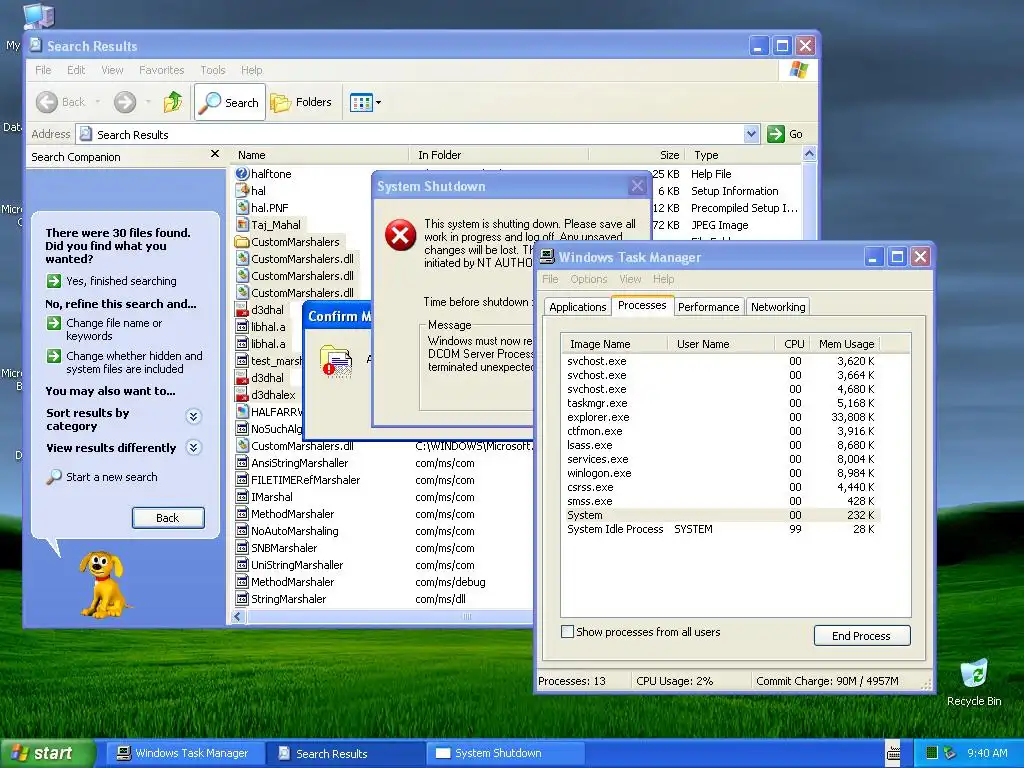The height and width of the screenshot is (768, 1024).
Task: Click the Rover search dog character
Action: coord(104,584)
